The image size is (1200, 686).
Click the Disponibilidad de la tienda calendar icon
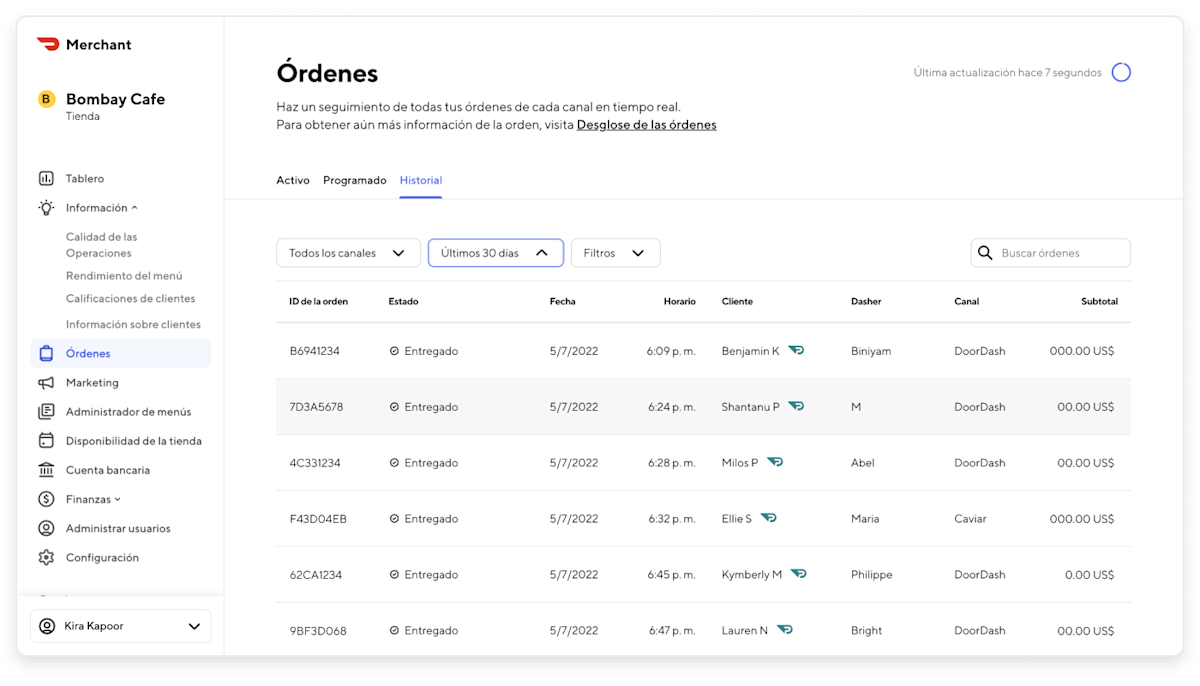click(45, 440)
